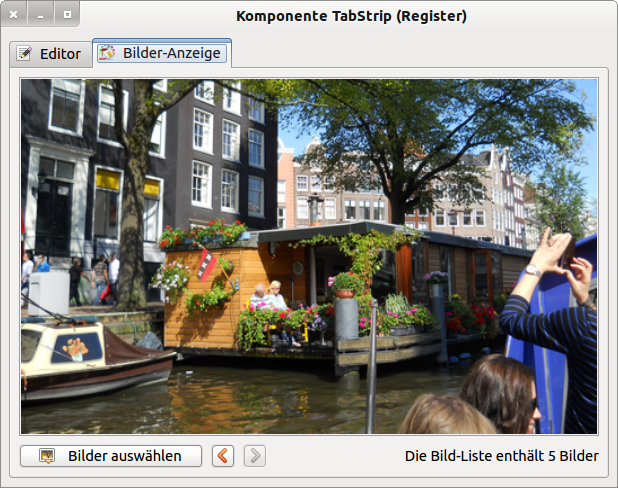Screen dimensions: 618x488
Task: Click the red flag on the houseboat
Action: click(x=205, y=264)
